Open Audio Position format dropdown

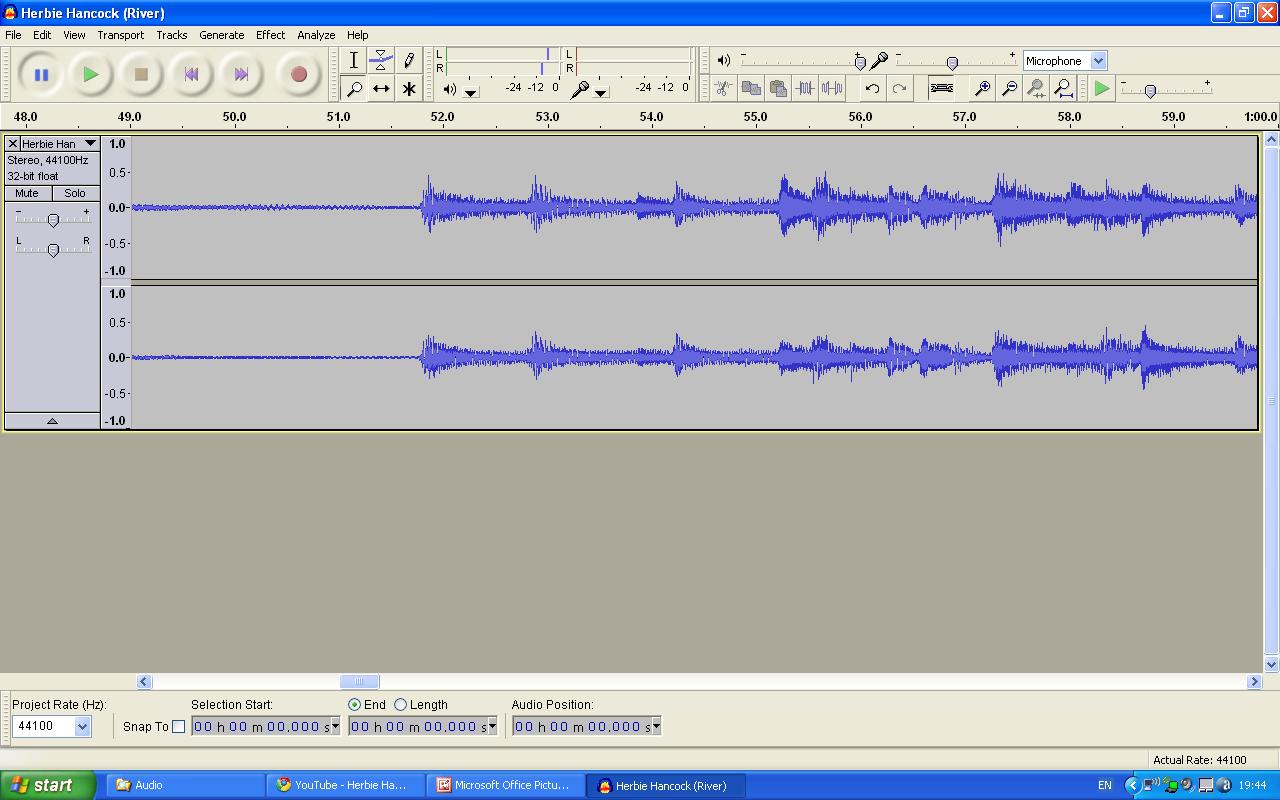point(656,727)
